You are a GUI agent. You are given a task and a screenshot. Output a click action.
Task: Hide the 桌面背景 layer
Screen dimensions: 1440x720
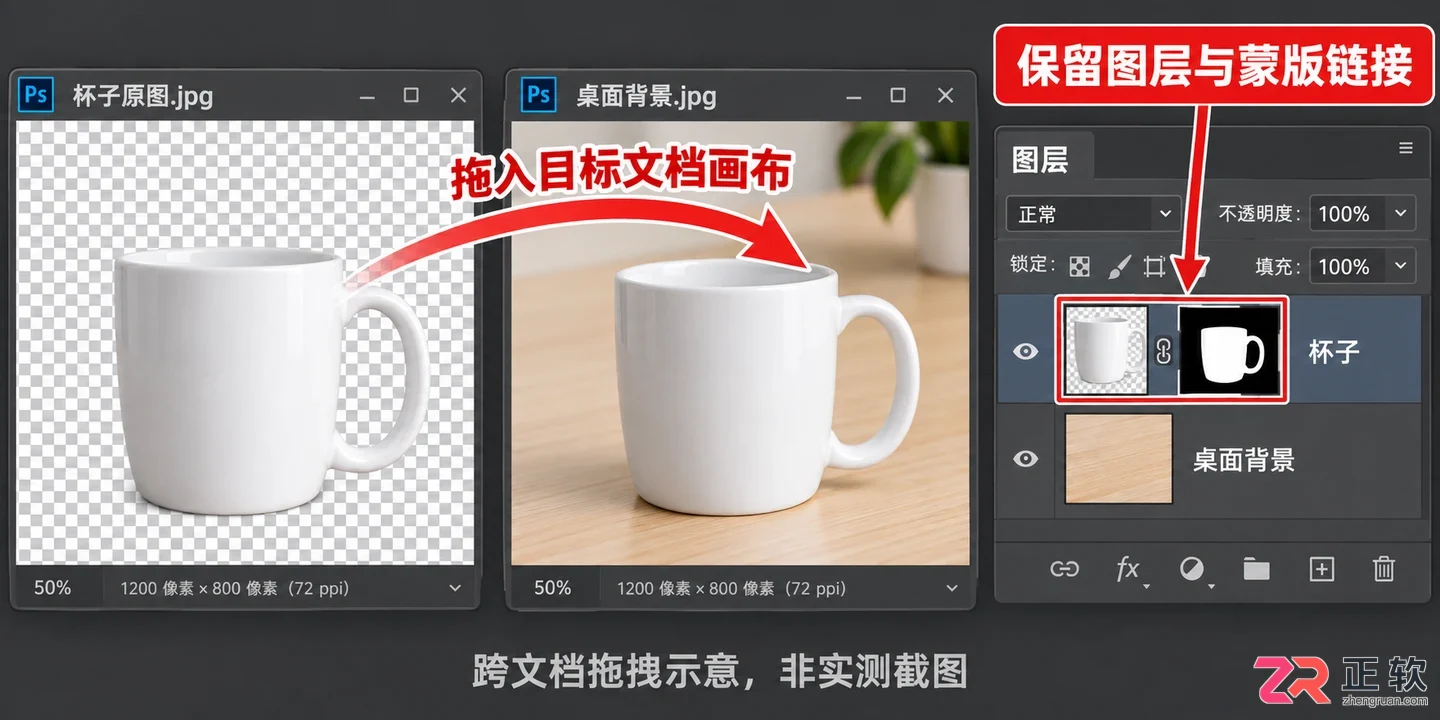pyautogui.click(x=1025, y=459)
